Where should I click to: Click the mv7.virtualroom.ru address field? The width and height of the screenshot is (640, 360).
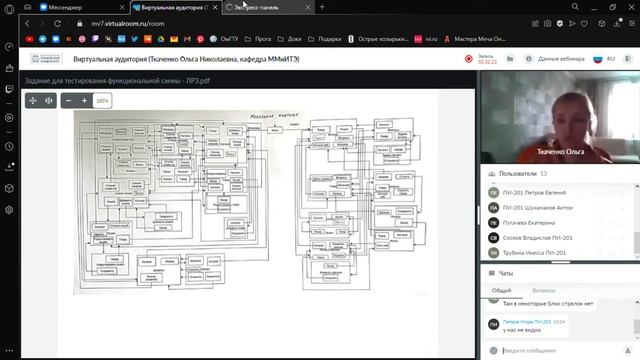(x=128, y=24)
